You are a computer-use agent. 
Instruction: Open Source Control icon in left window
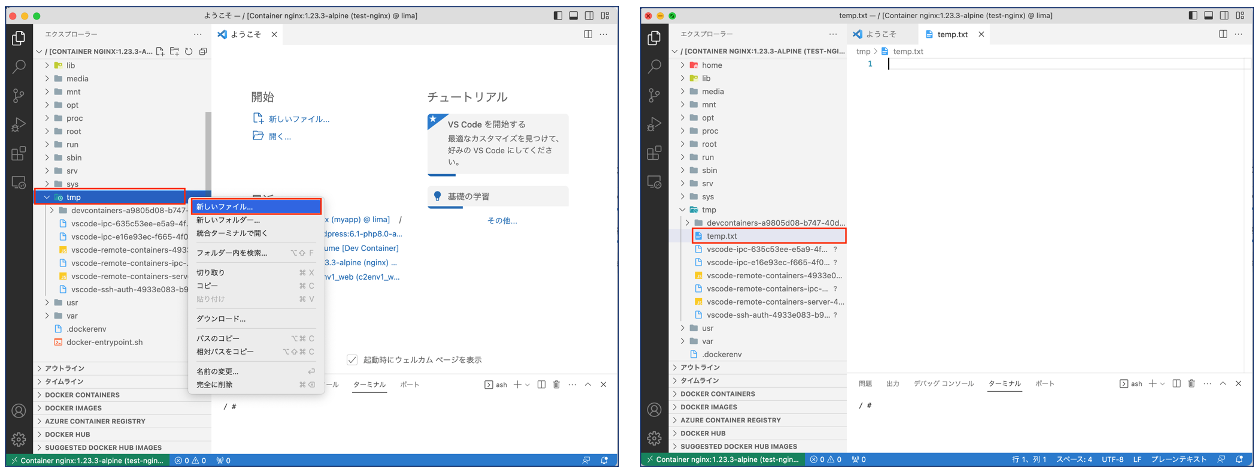coord(17,96)
